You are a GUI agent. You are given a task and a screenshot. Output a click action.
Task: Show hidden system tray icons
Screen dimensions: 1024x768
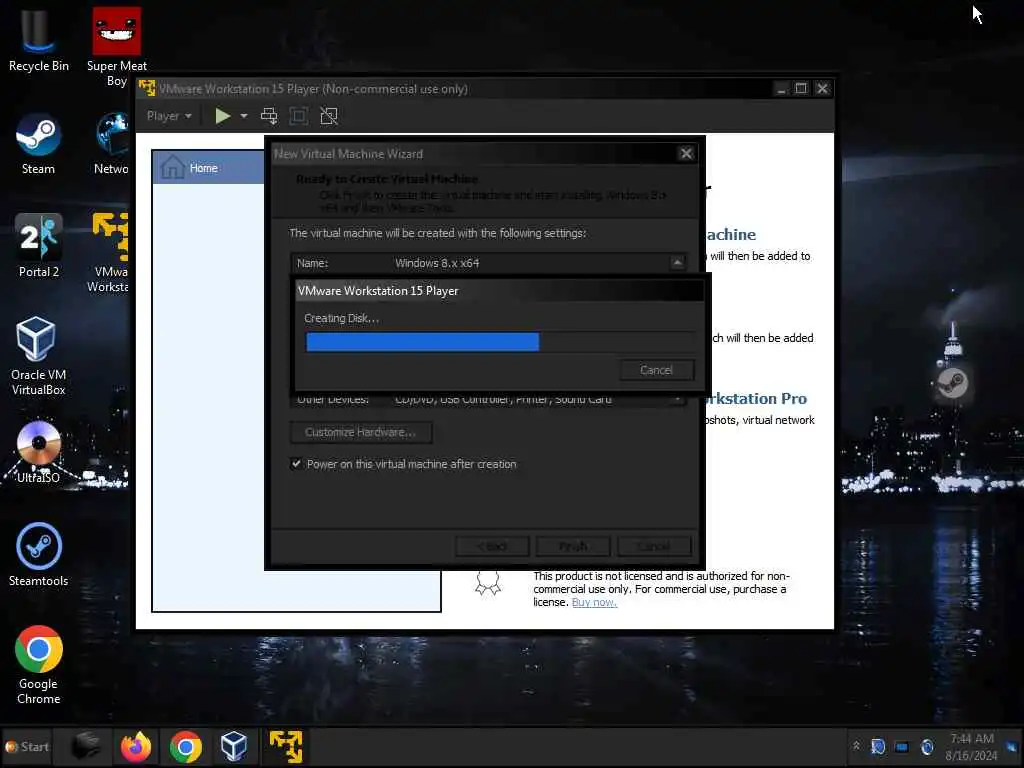856,746
